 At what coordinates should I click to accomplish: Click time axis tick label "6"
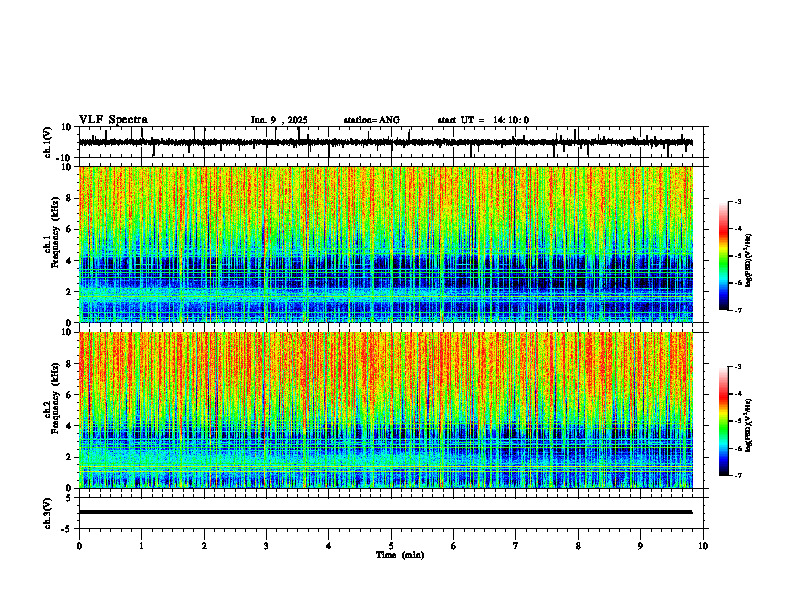pos(454,546)
